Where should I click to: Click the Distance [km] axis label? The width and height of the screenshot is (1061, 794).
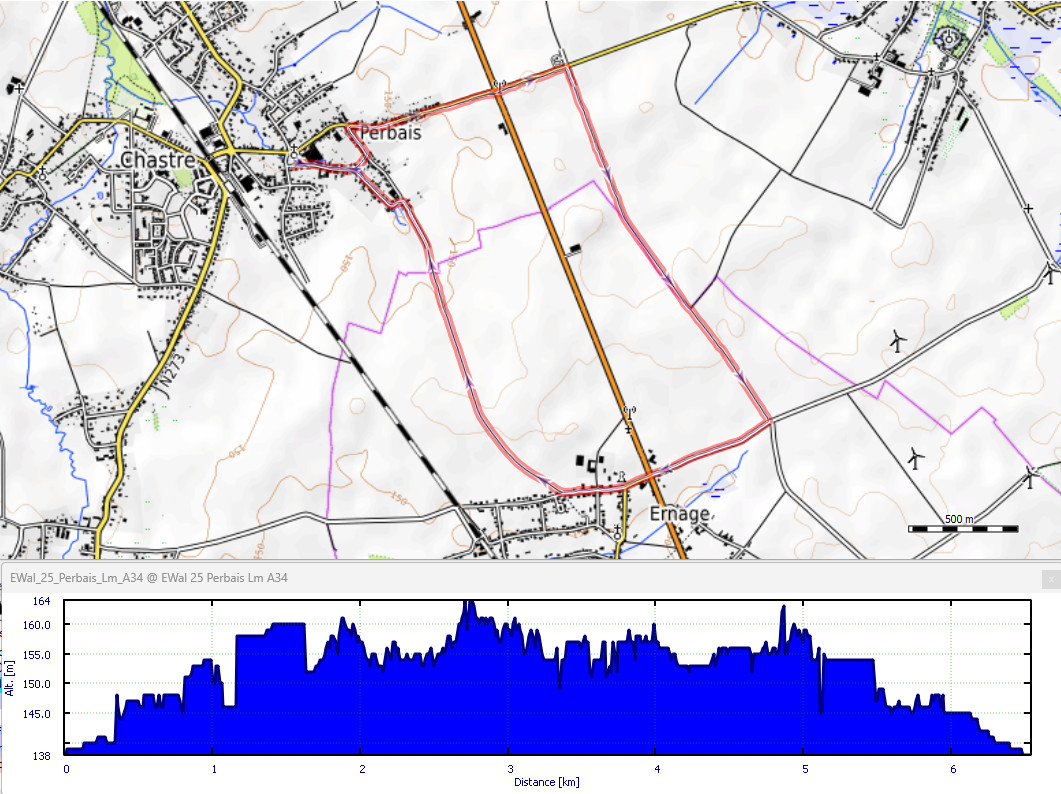(x=546, y=782)
